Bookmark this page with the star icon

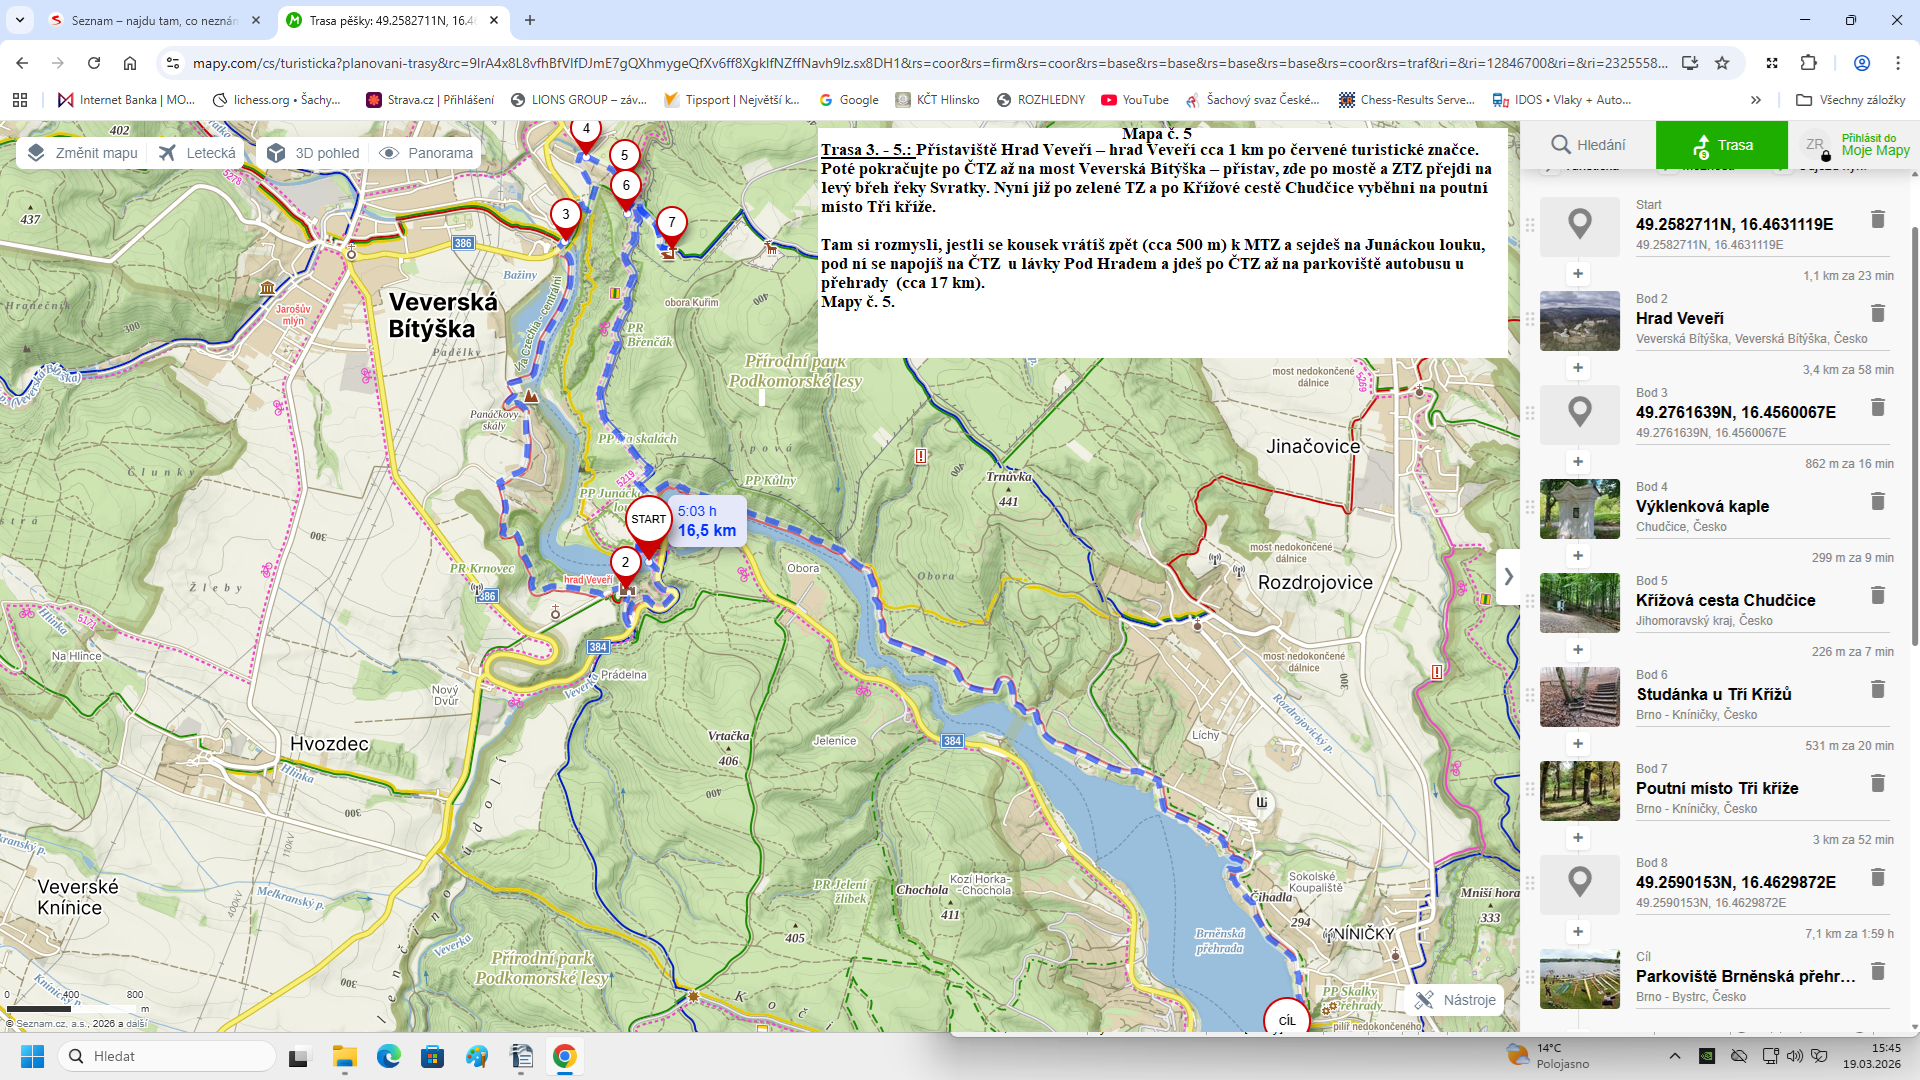[x=1722, y=63]
